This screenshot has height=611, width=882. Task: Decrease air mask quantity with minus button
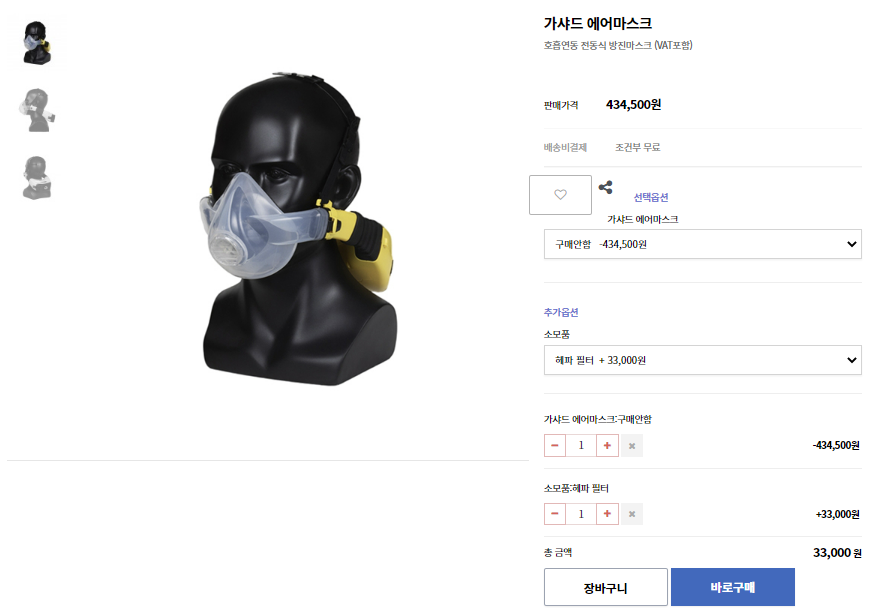click(x=555, y=446)
